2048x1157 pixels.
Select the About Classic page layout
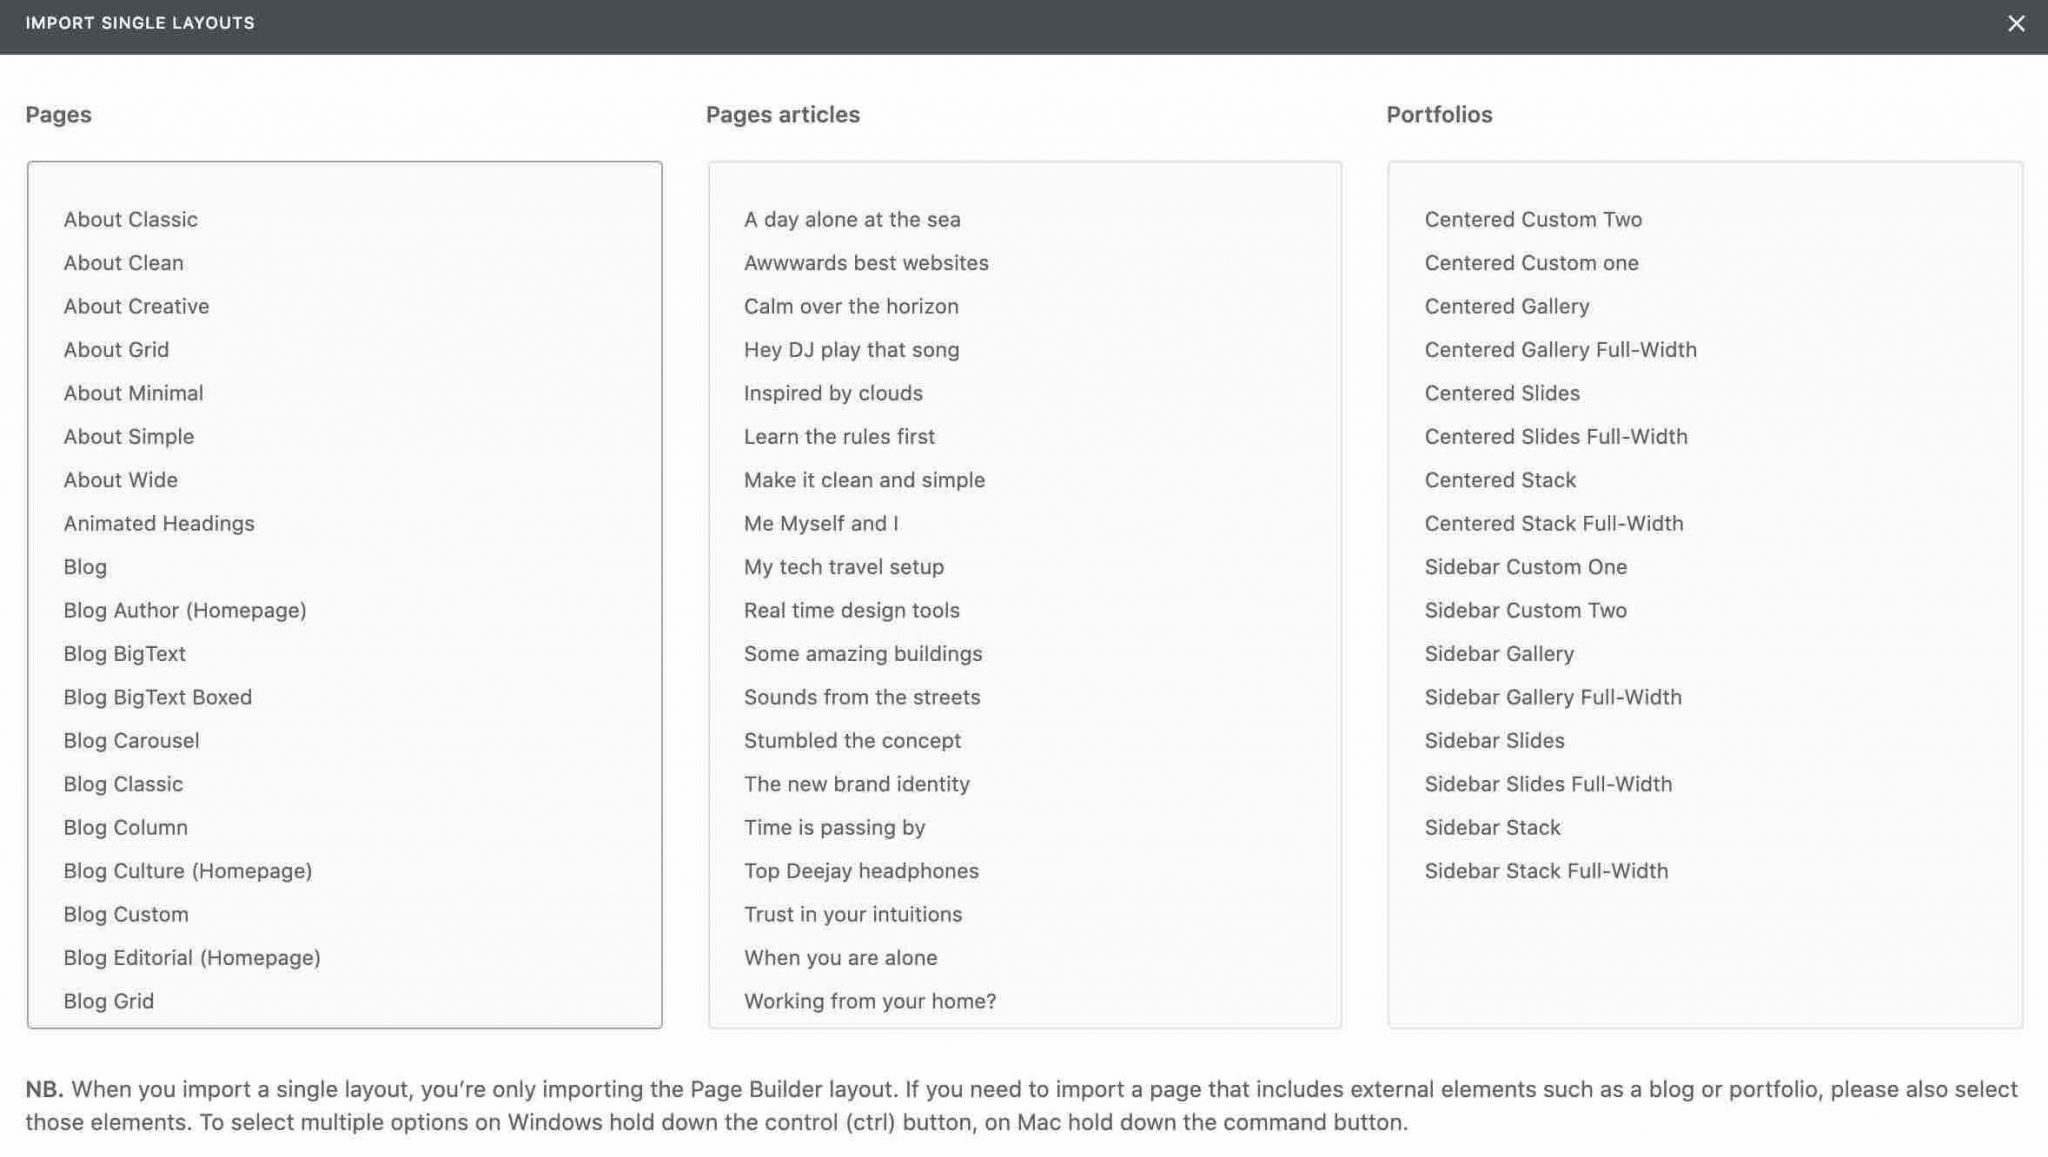pyautogui.click(x=130, y=219)
